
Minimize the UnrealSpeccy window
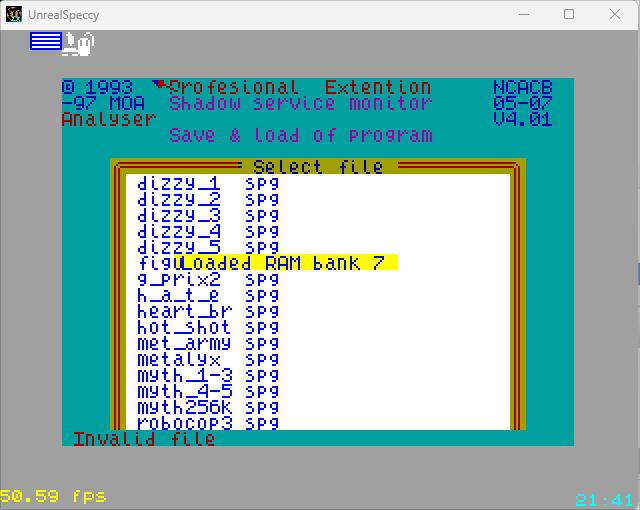(x=524, y=15)
